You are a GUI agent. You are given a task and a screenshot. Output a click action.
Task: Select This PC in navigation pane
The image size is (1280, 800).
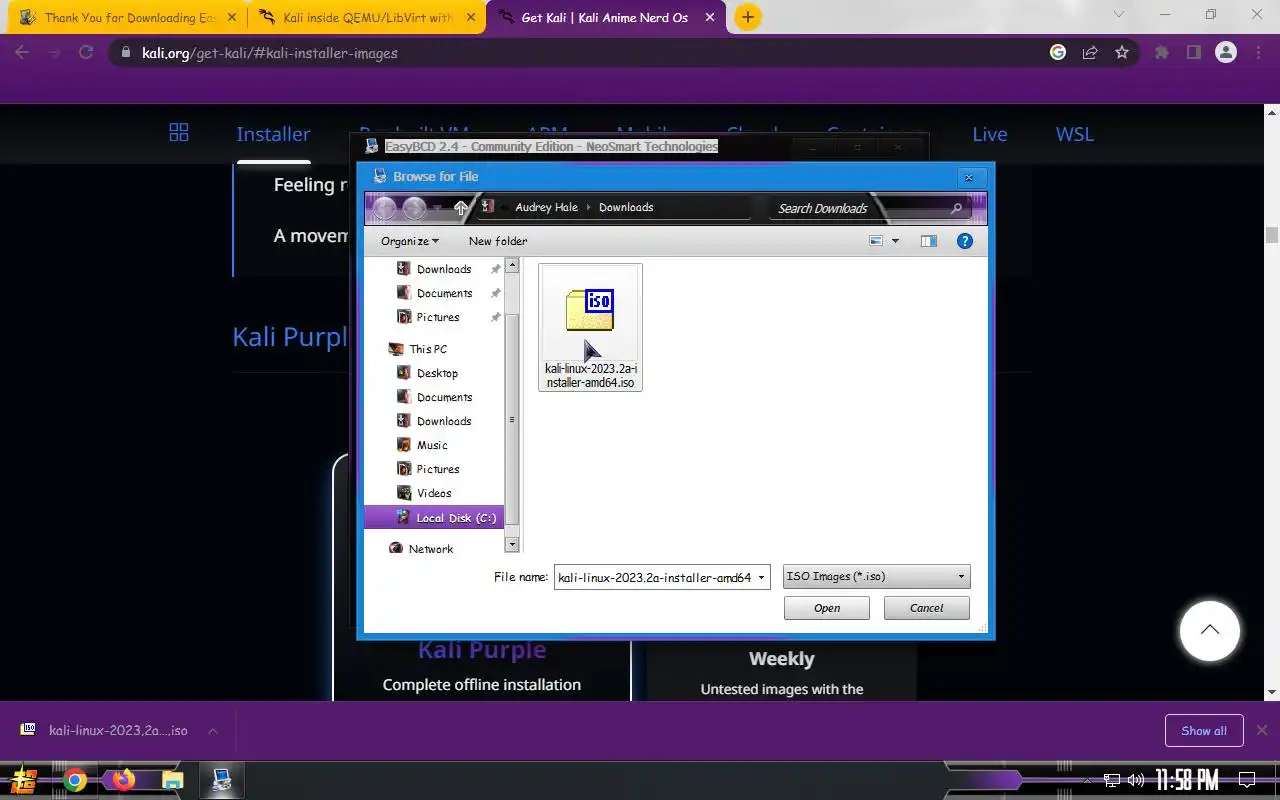(428, 349)
